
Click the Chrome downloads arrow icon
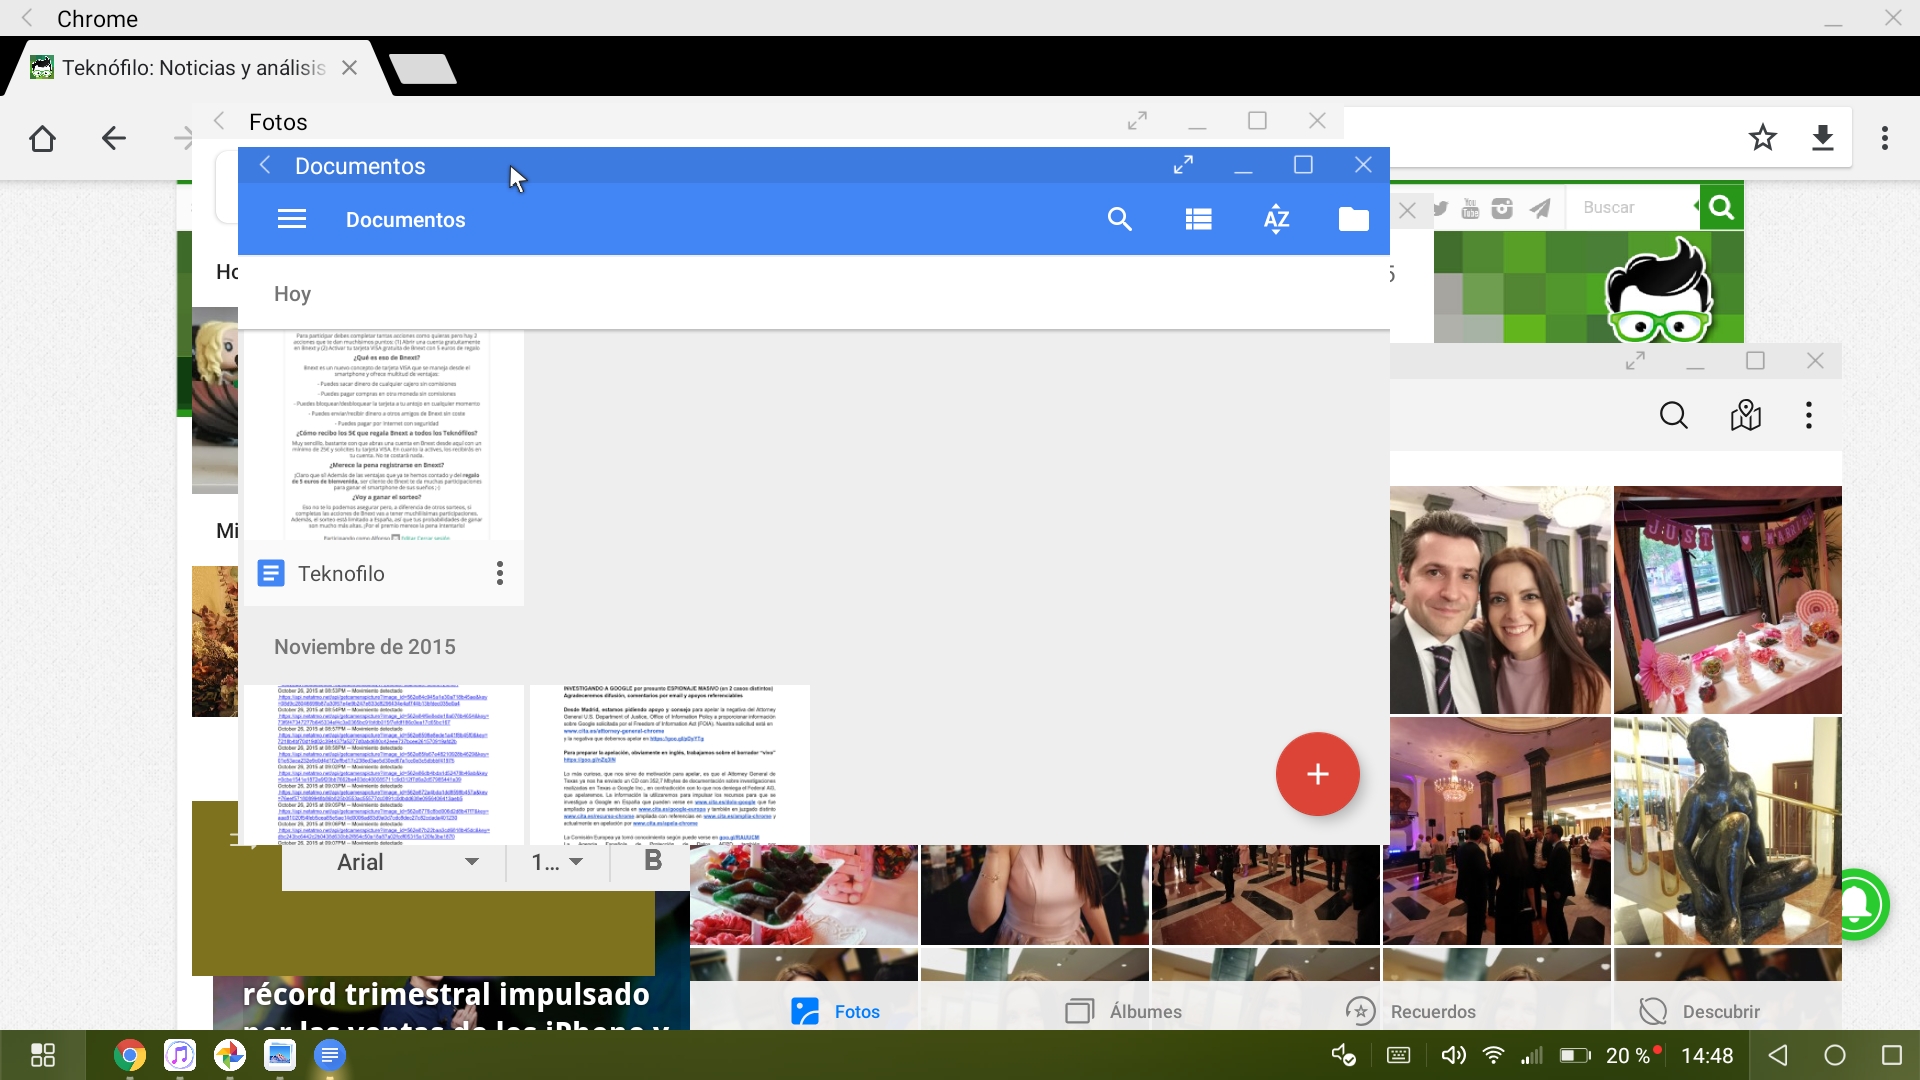click(1822, 138)
